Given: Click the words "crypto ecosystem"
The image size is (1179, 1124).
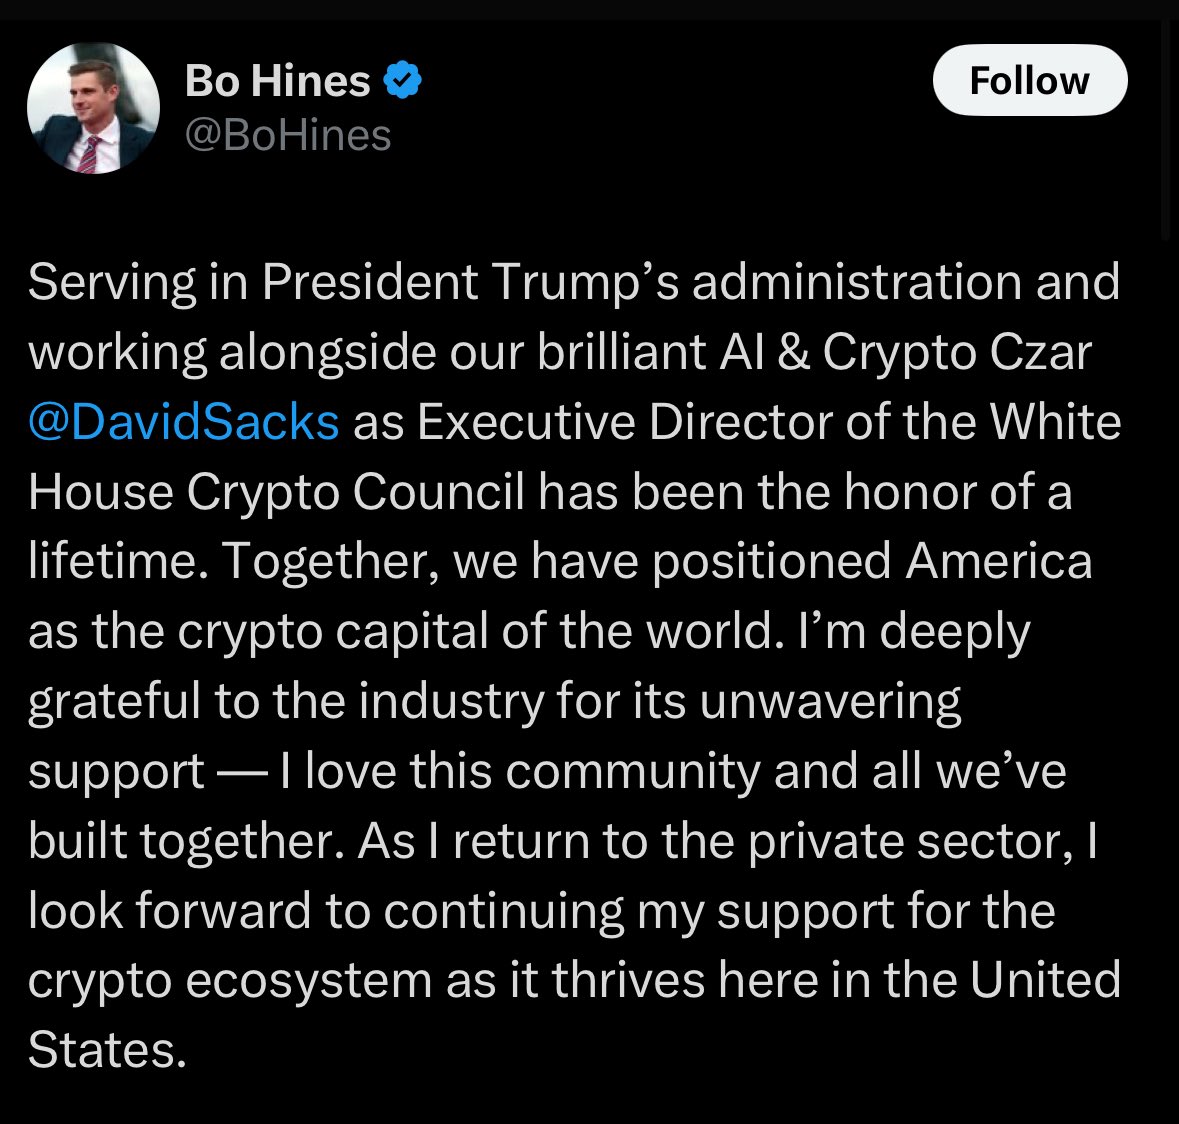Looking at the screenshot, I should click(230, 982).
